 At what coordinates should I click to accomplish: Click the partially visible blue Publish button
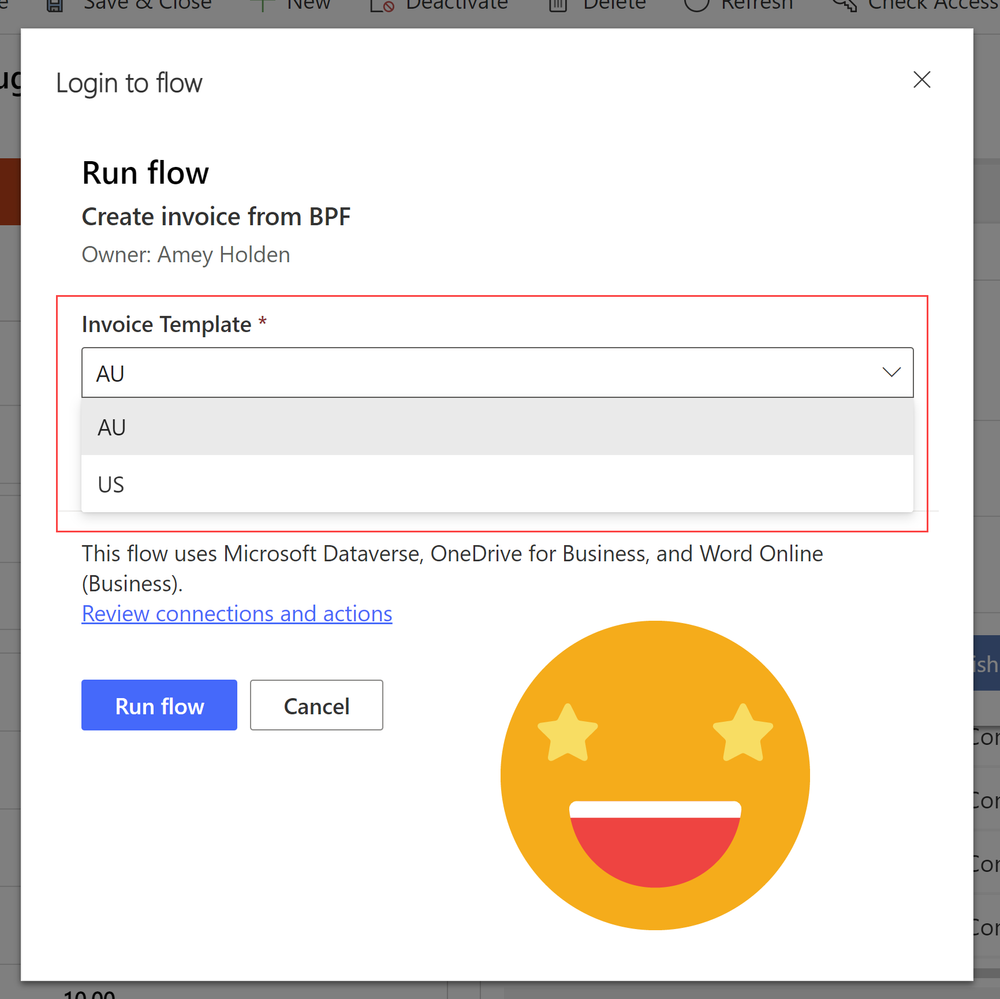[989, 663]
